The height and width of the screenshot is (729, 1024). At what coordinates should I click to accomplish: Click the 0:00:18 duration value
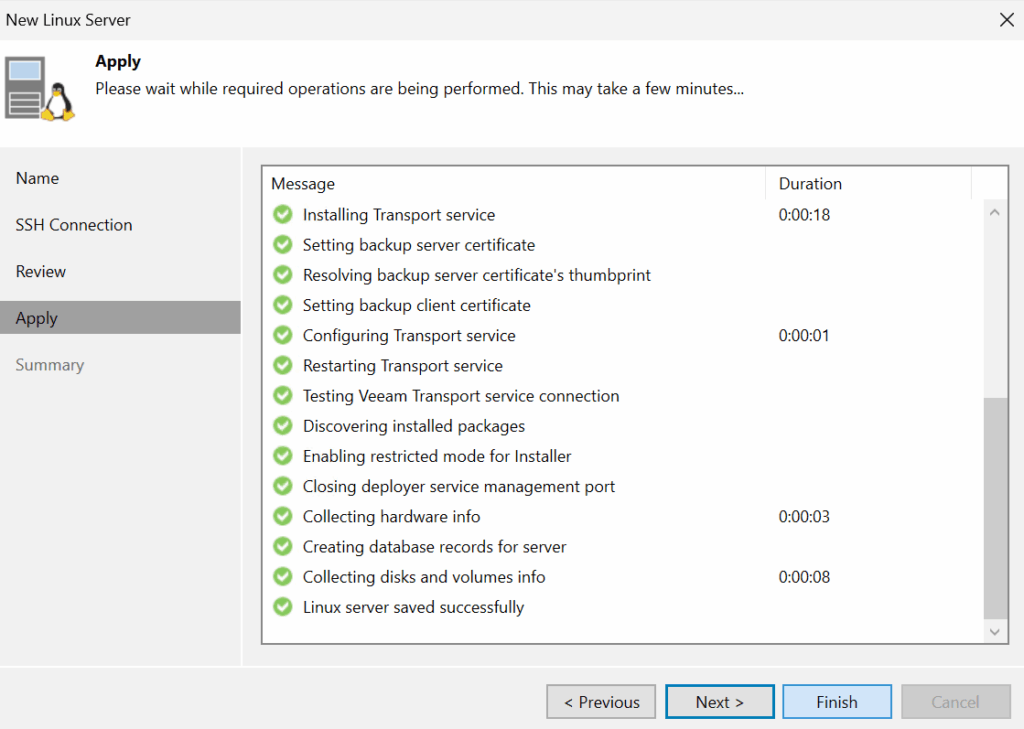(804, 215)
